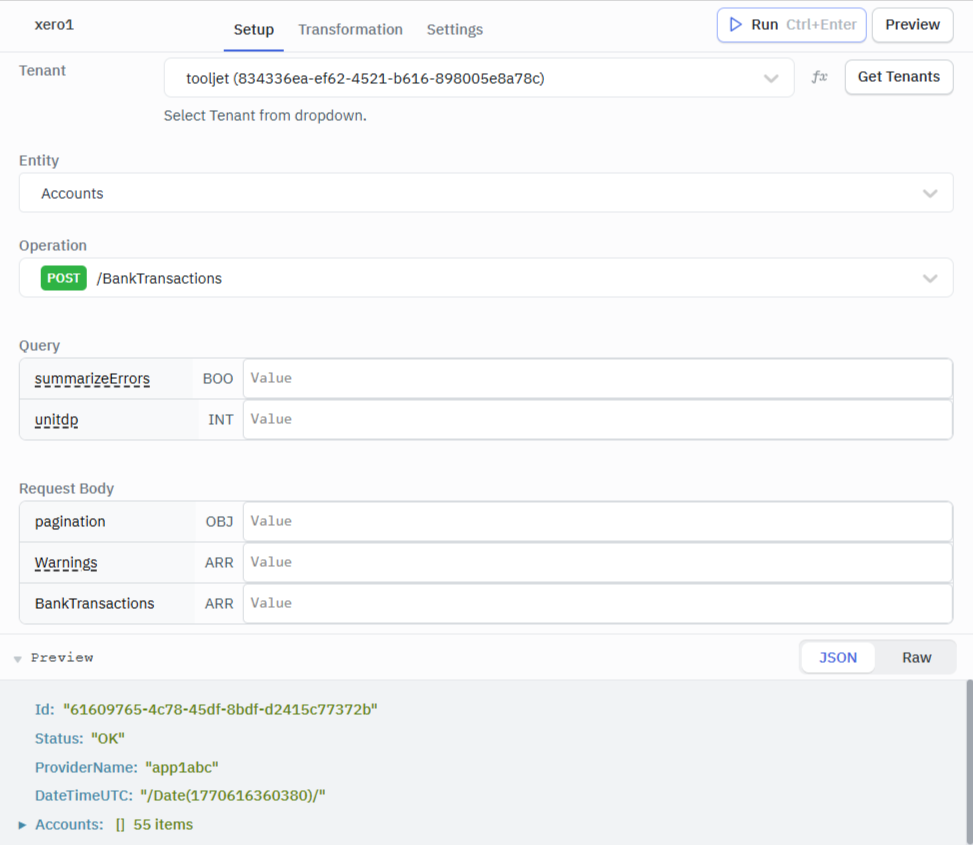Click the summarizeErrors value field

point(597,378)
